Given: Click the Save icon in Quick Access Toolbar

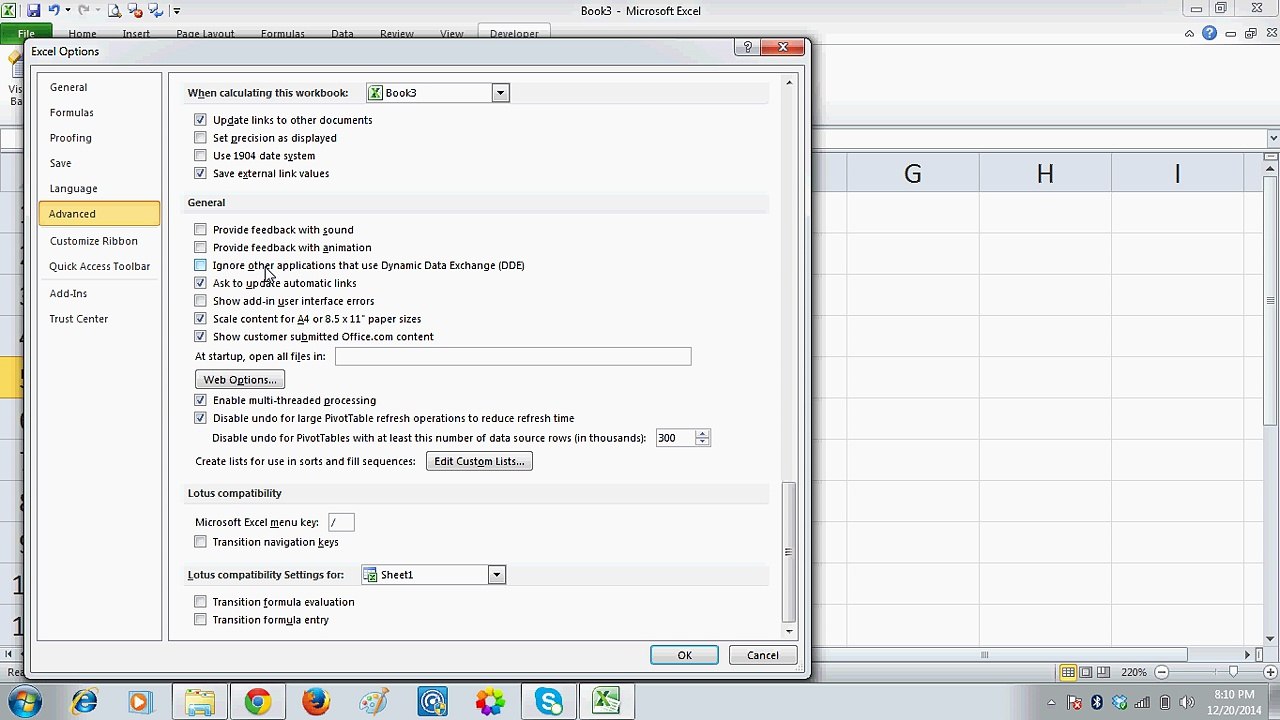Looking at the screenshot, I should pyautogui.click(x=34, y=11).
